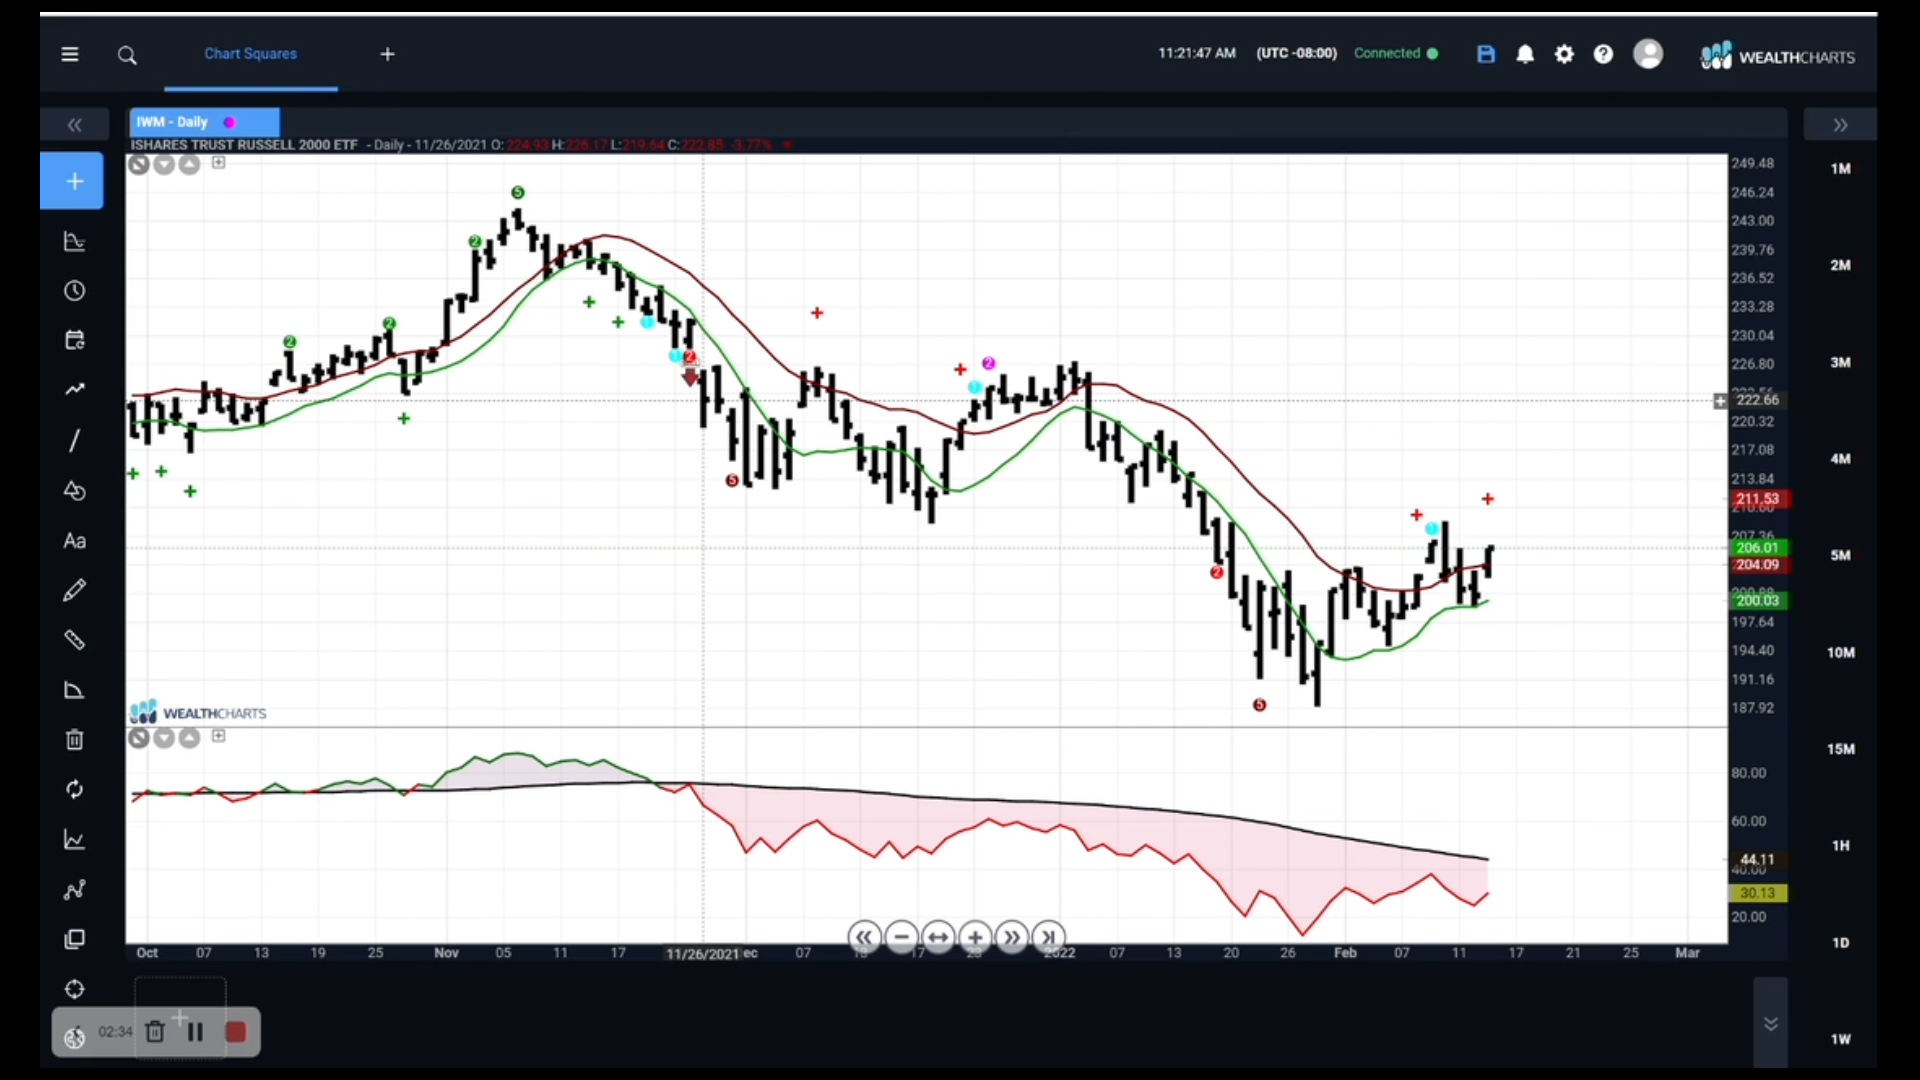The height and width of the screenshot is (1080, 1920).
Task: Open the notifications bell
Action: tap(1525, 54)
